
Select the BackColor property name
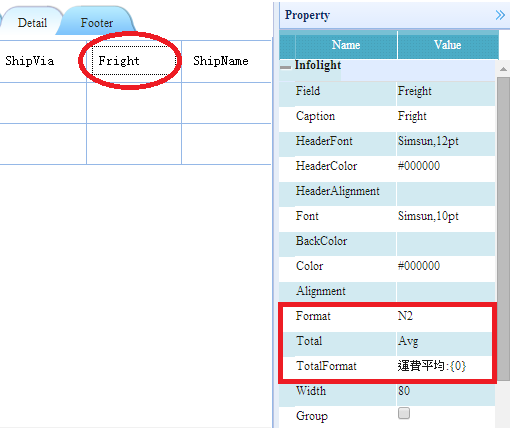321,241
